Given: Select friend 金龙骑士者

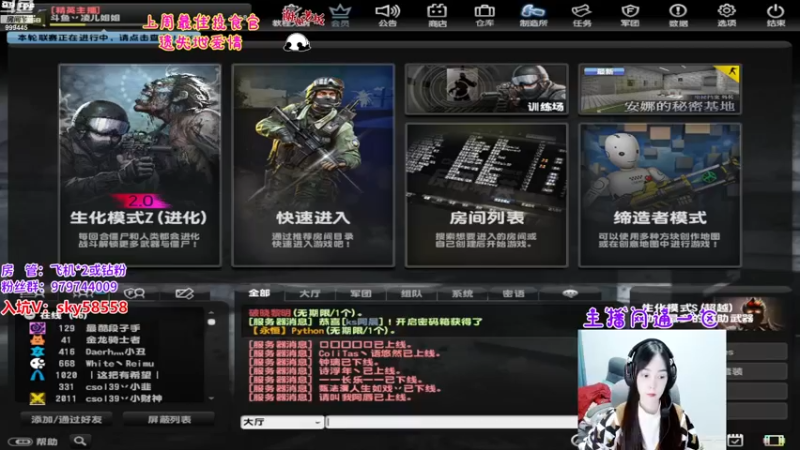Looking at the screenshot, I should (115, 340).
